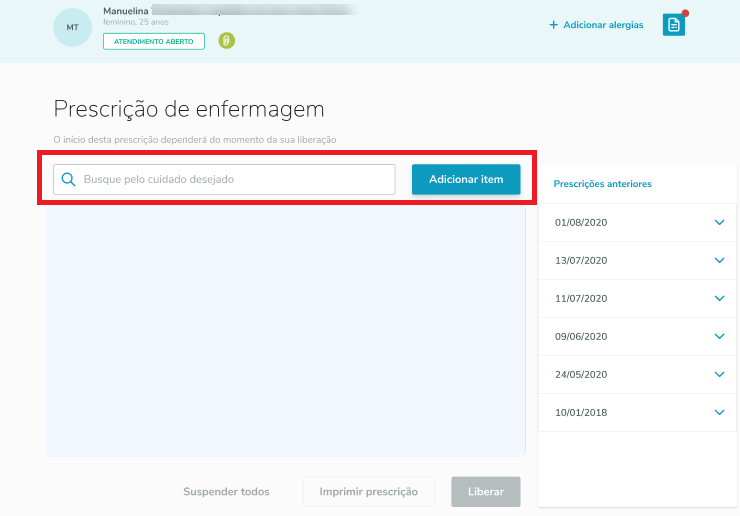
Task: Click the 'feminino, 25 anos' patient info
Action: coord(136,22)
